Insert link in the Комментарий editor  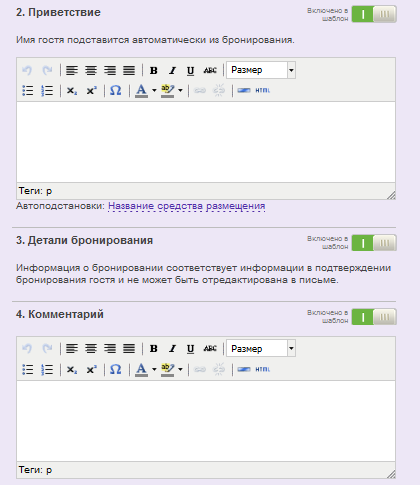click(x=200, y=369)
